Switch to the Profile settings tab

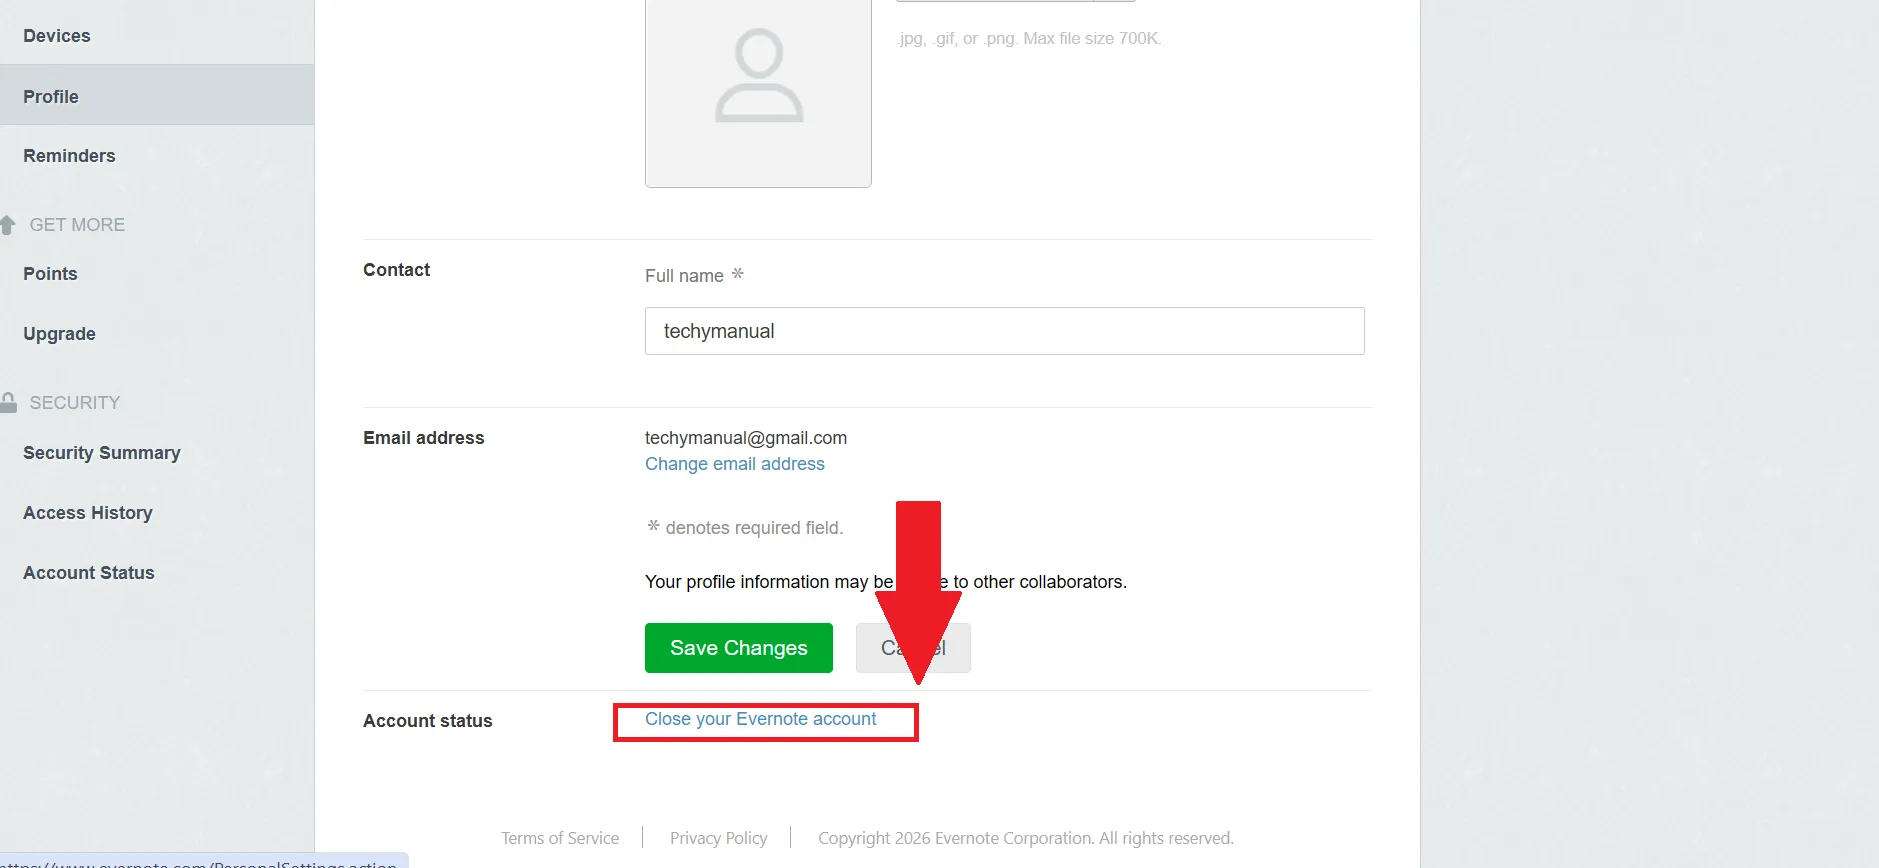[51, 96]
